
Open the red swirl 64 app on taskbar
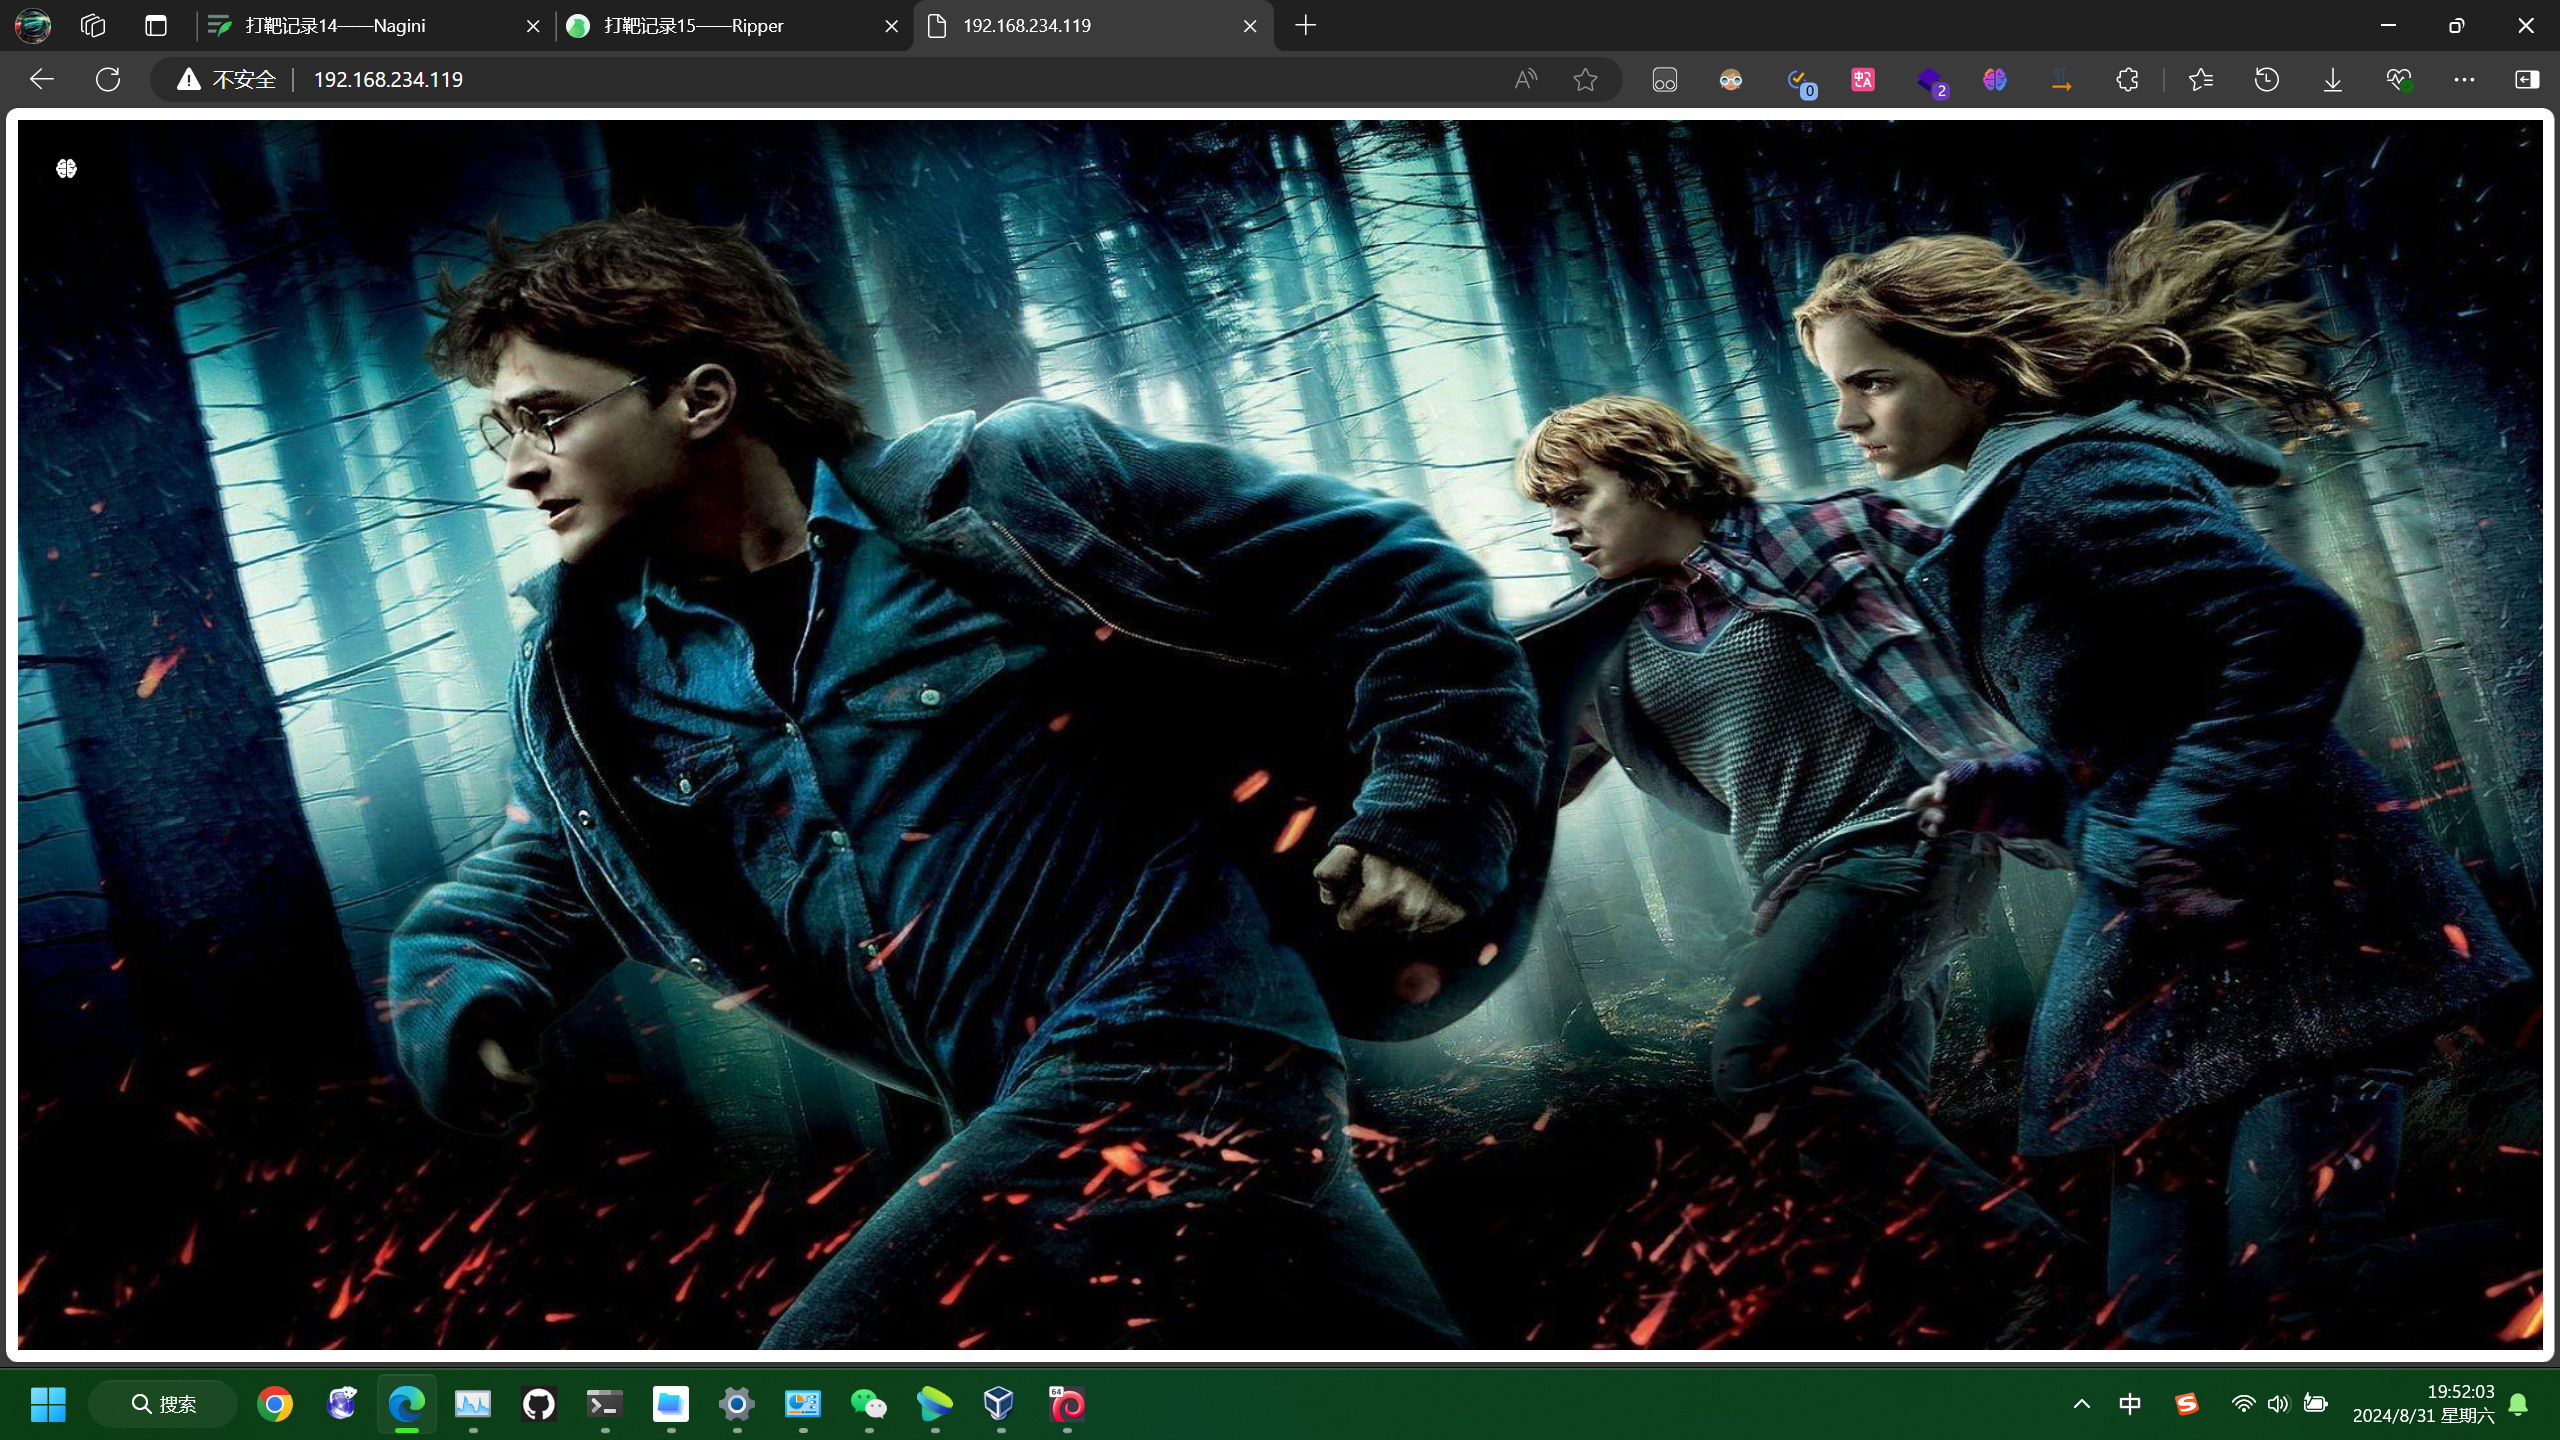pyautogui.click(x=1067, y=1404)
